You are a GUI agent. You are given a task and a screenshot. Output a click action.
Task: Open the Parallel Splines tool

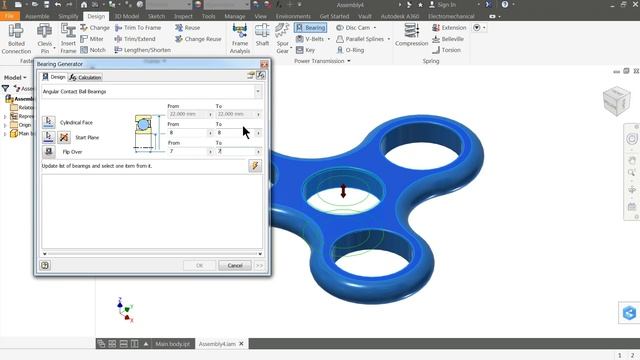click(x=363, y=39)
